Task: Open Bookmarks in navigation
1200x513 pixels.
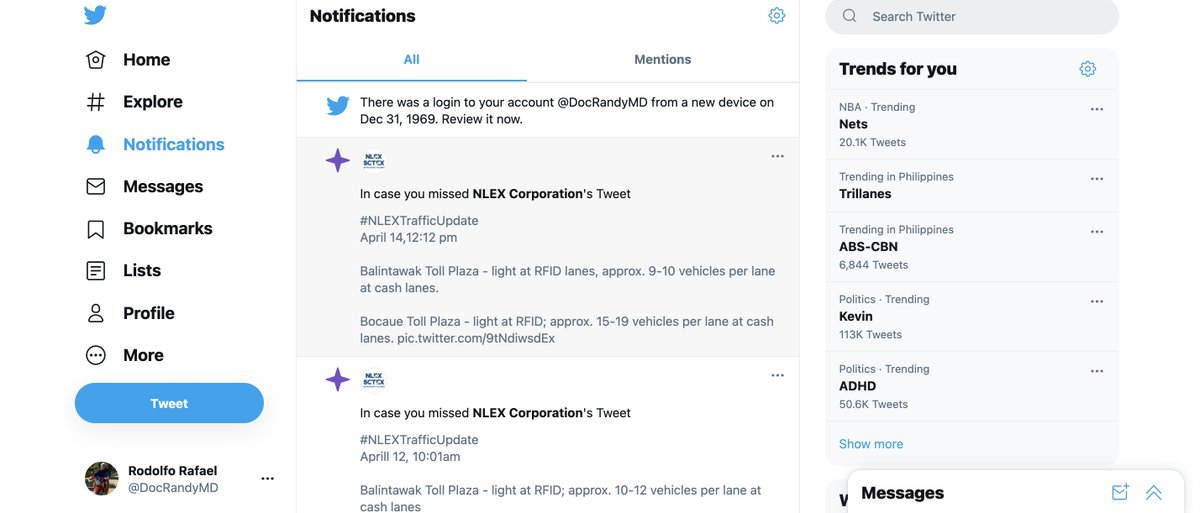Action: pyautogui.click(x=168, y=229)
